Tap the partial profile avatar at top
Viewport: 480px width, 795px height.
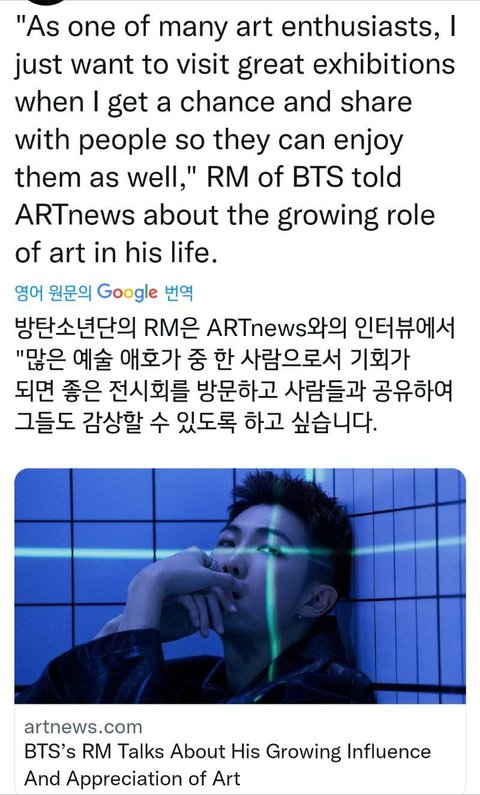41,2
